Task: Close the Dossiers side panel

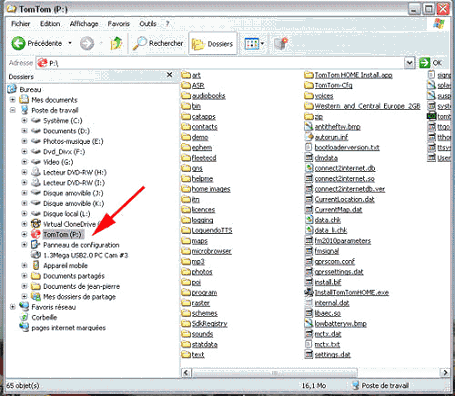Action: point(169,75)
